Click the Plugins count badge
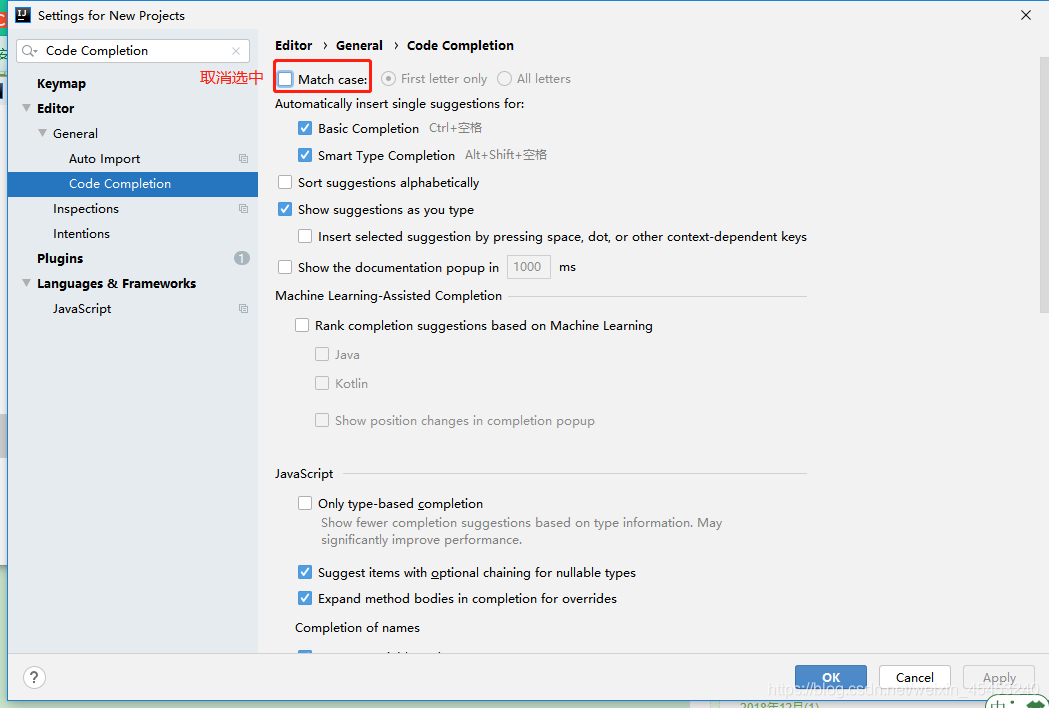1049x708 pixels. click(242, 258)
